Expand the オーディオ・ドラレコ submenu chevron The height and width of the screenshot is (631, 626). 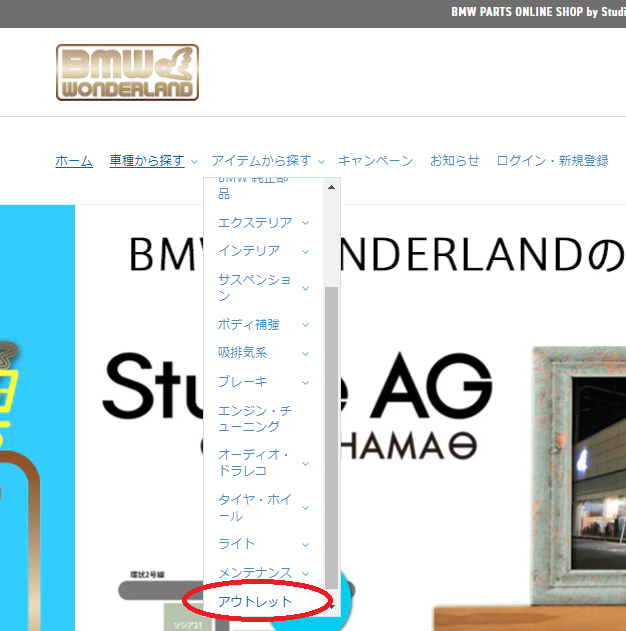(306, 464)
